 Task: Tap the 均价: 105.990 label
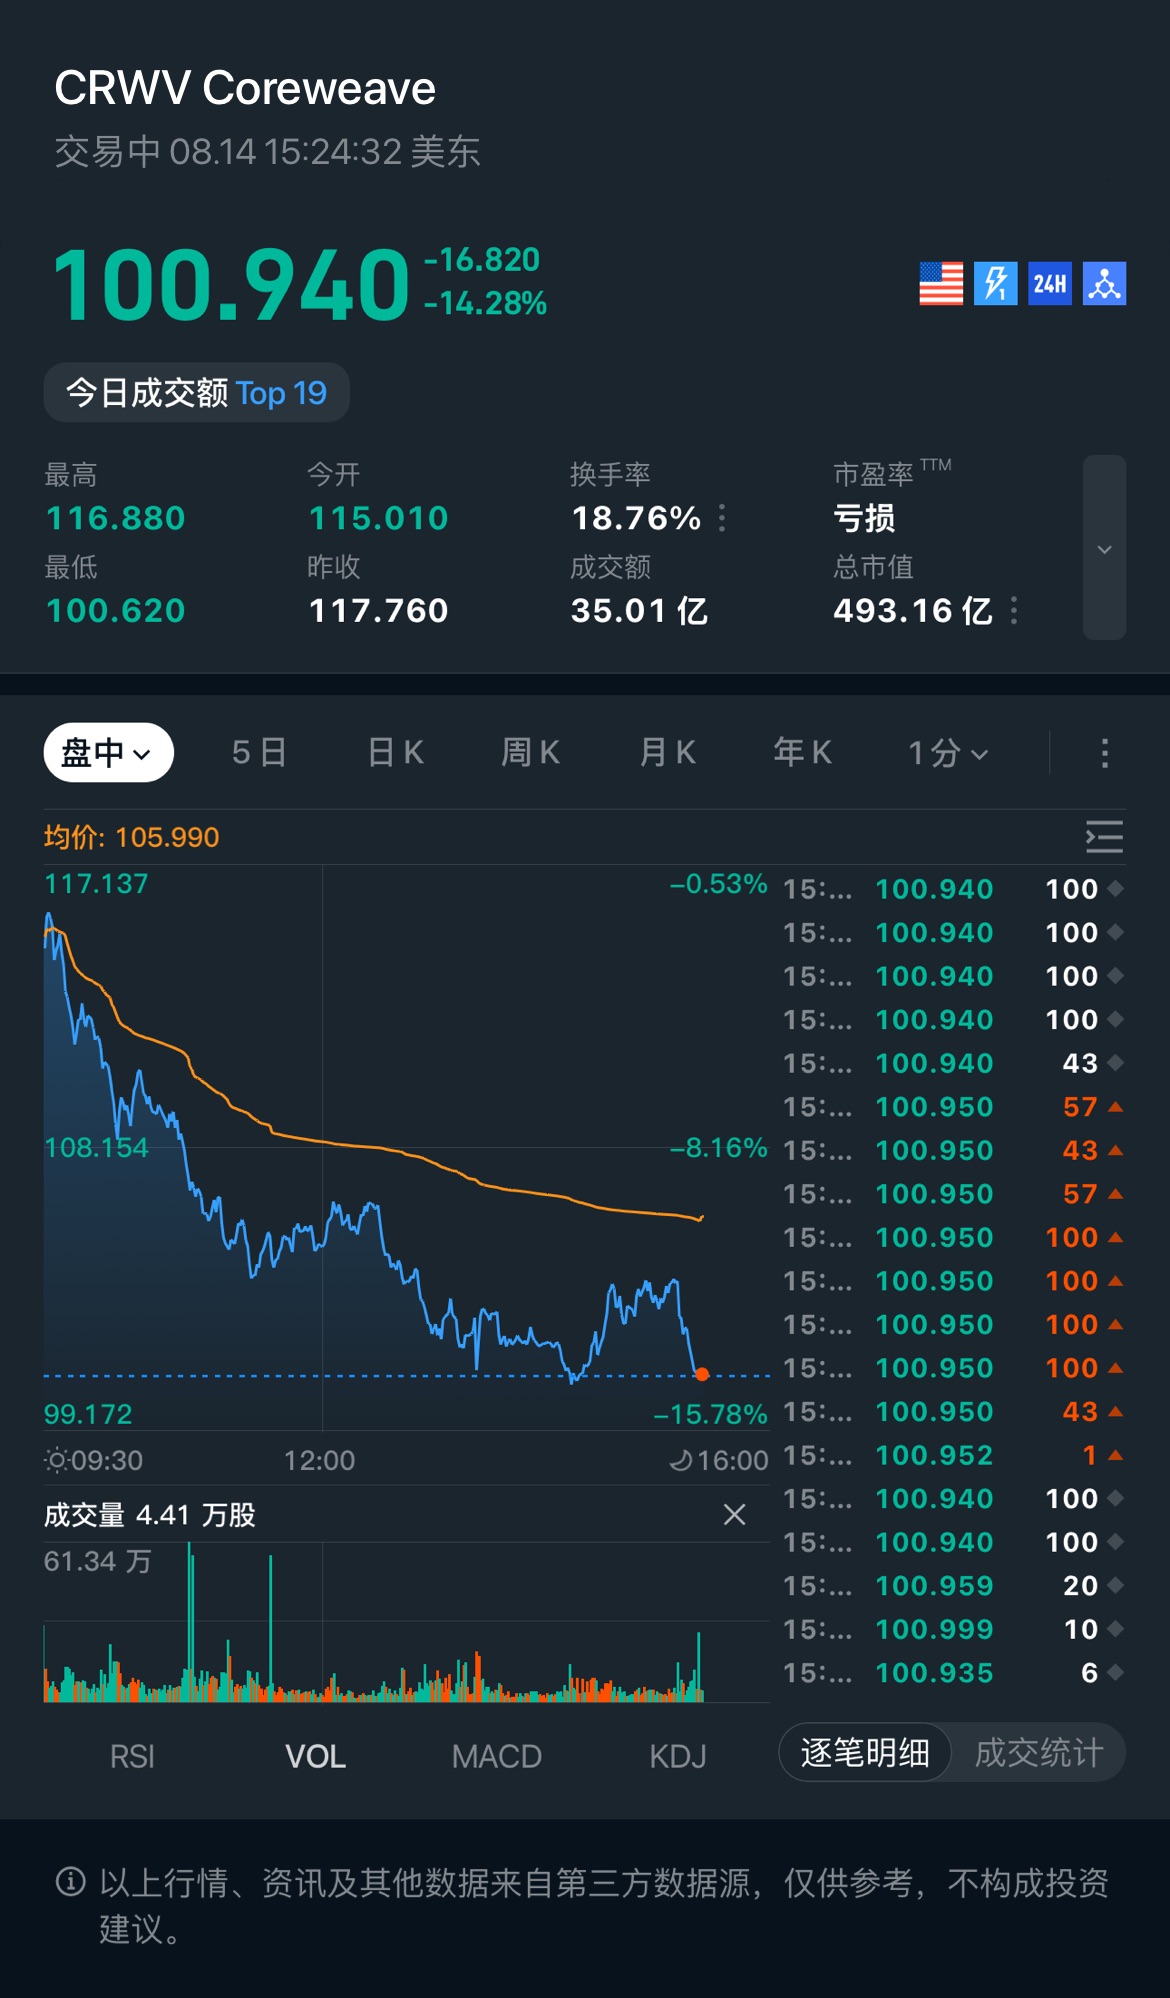point(131,837)
